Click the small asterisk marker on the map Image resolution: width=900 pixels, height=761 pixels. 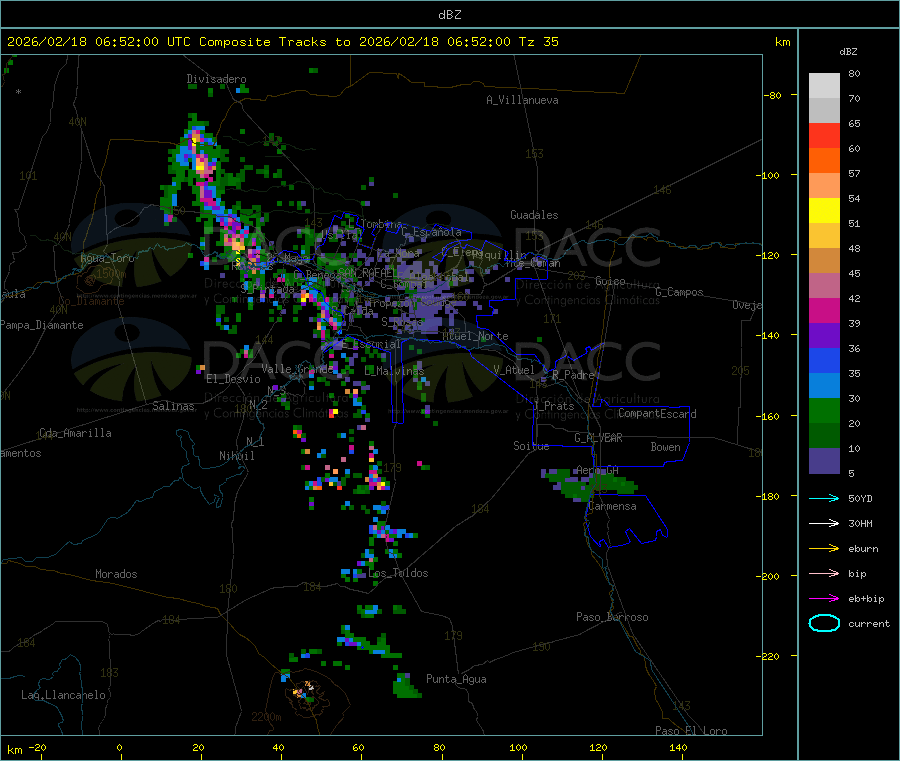click(19, 92)
